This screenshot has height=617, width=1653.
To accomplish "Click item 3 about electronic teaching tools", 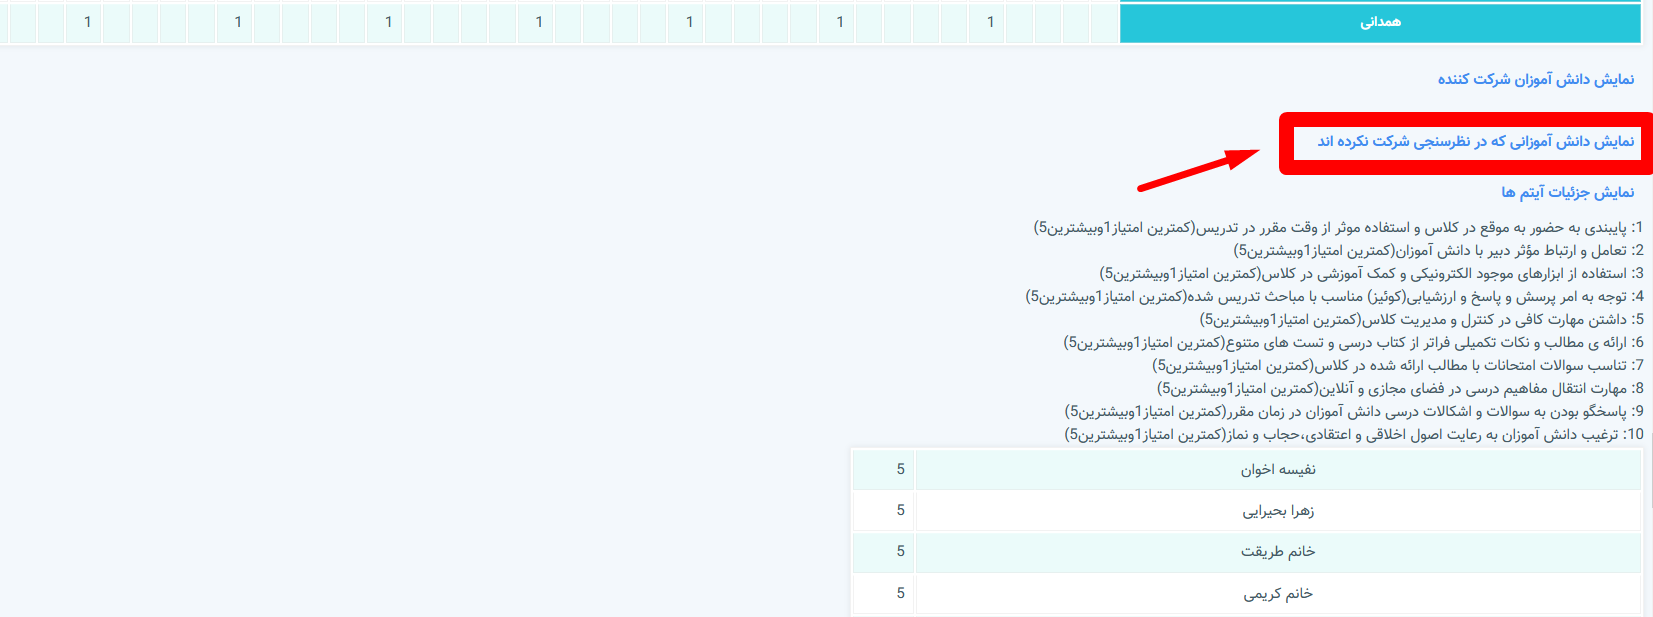I will [x=1370, y=274].
